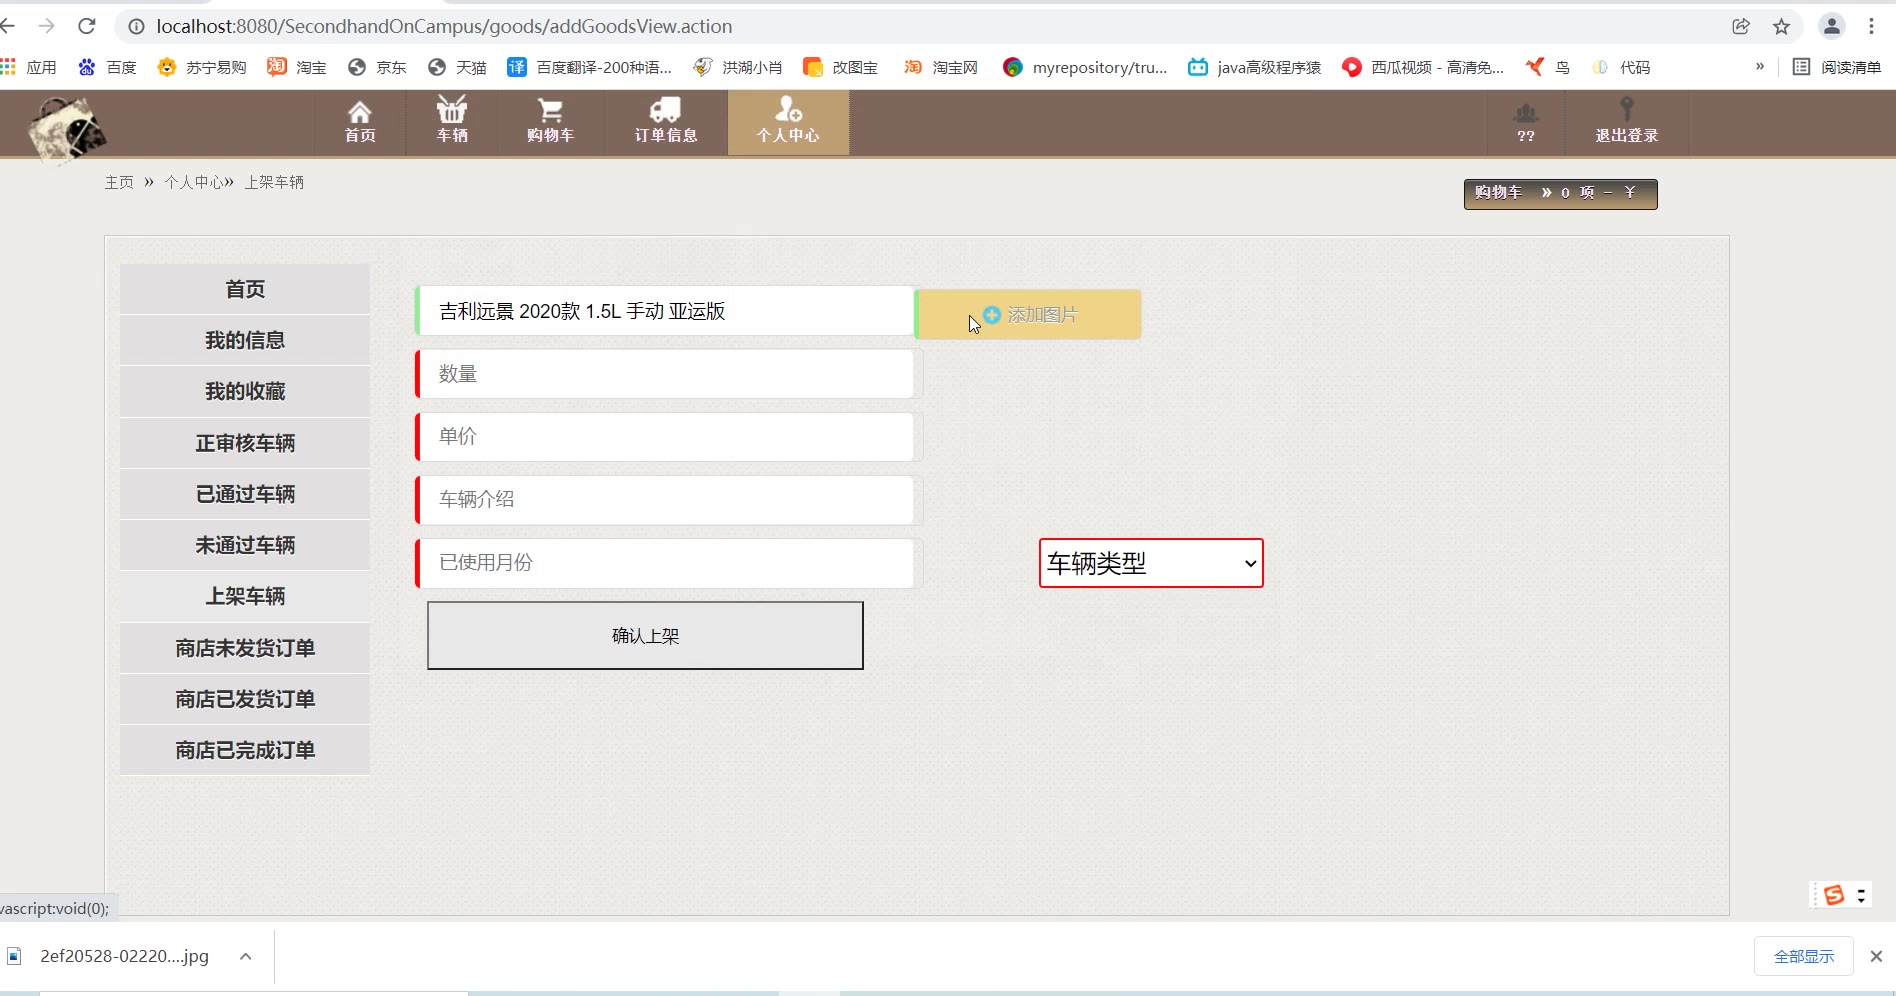Open the 应用 apps bookmark
1896x996 pixels.
29,67
